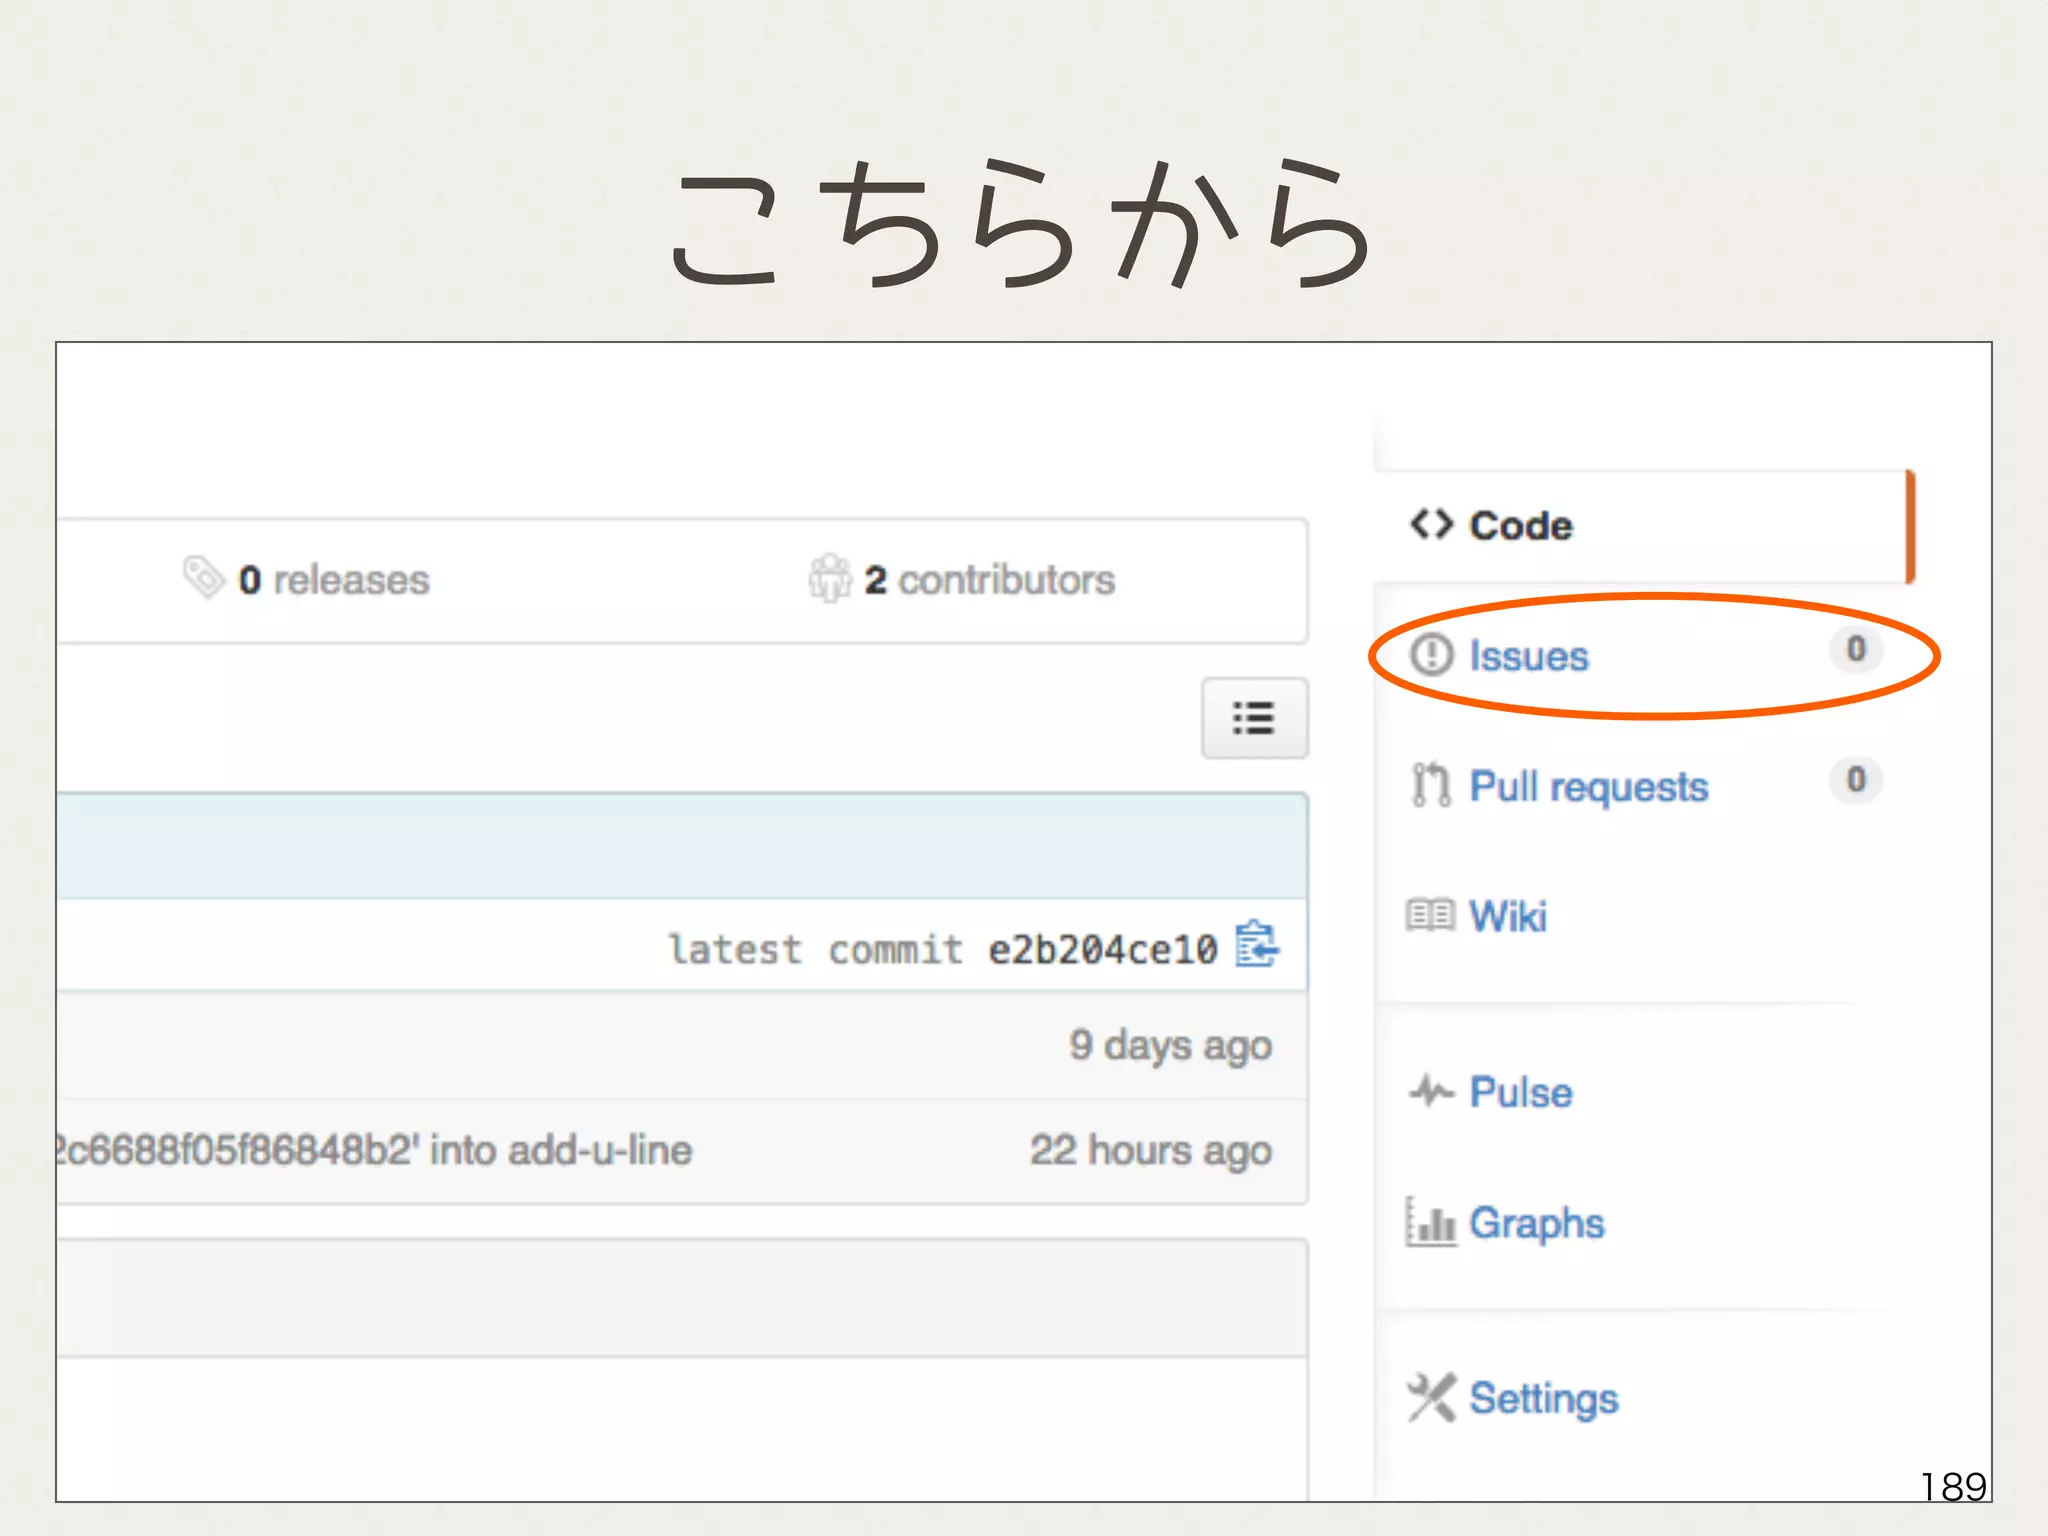Click the Pull requests branch icon
This screenshot has width=2048, height=1536.
click(x=1430, y=785)
